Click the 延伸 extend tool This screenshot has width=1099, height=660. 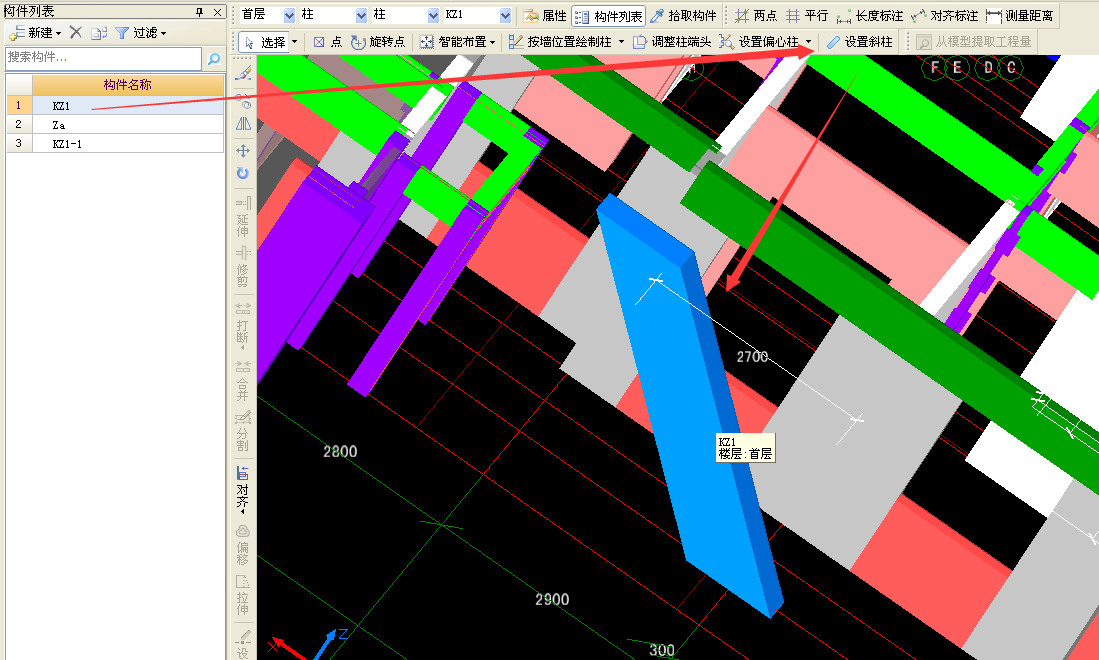pos(243,217)
